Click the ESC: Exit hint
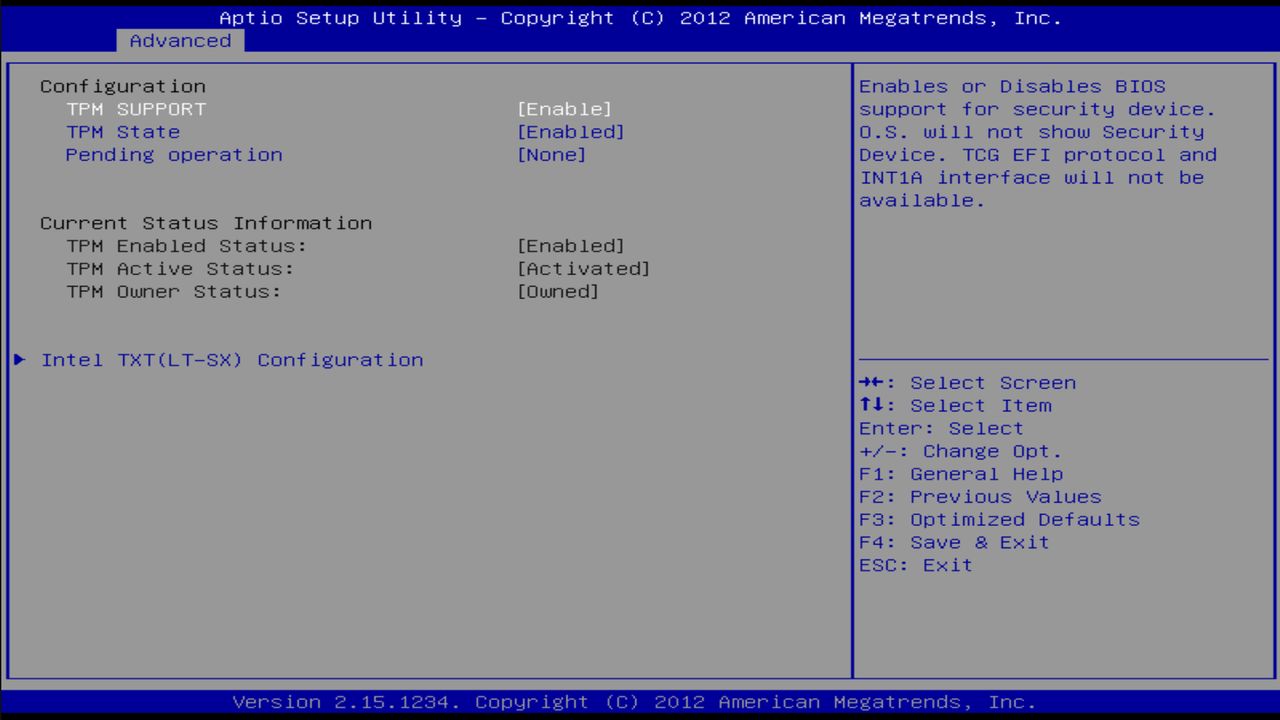The width and height of the screenshot is (1280, 720). pos(916,567)
